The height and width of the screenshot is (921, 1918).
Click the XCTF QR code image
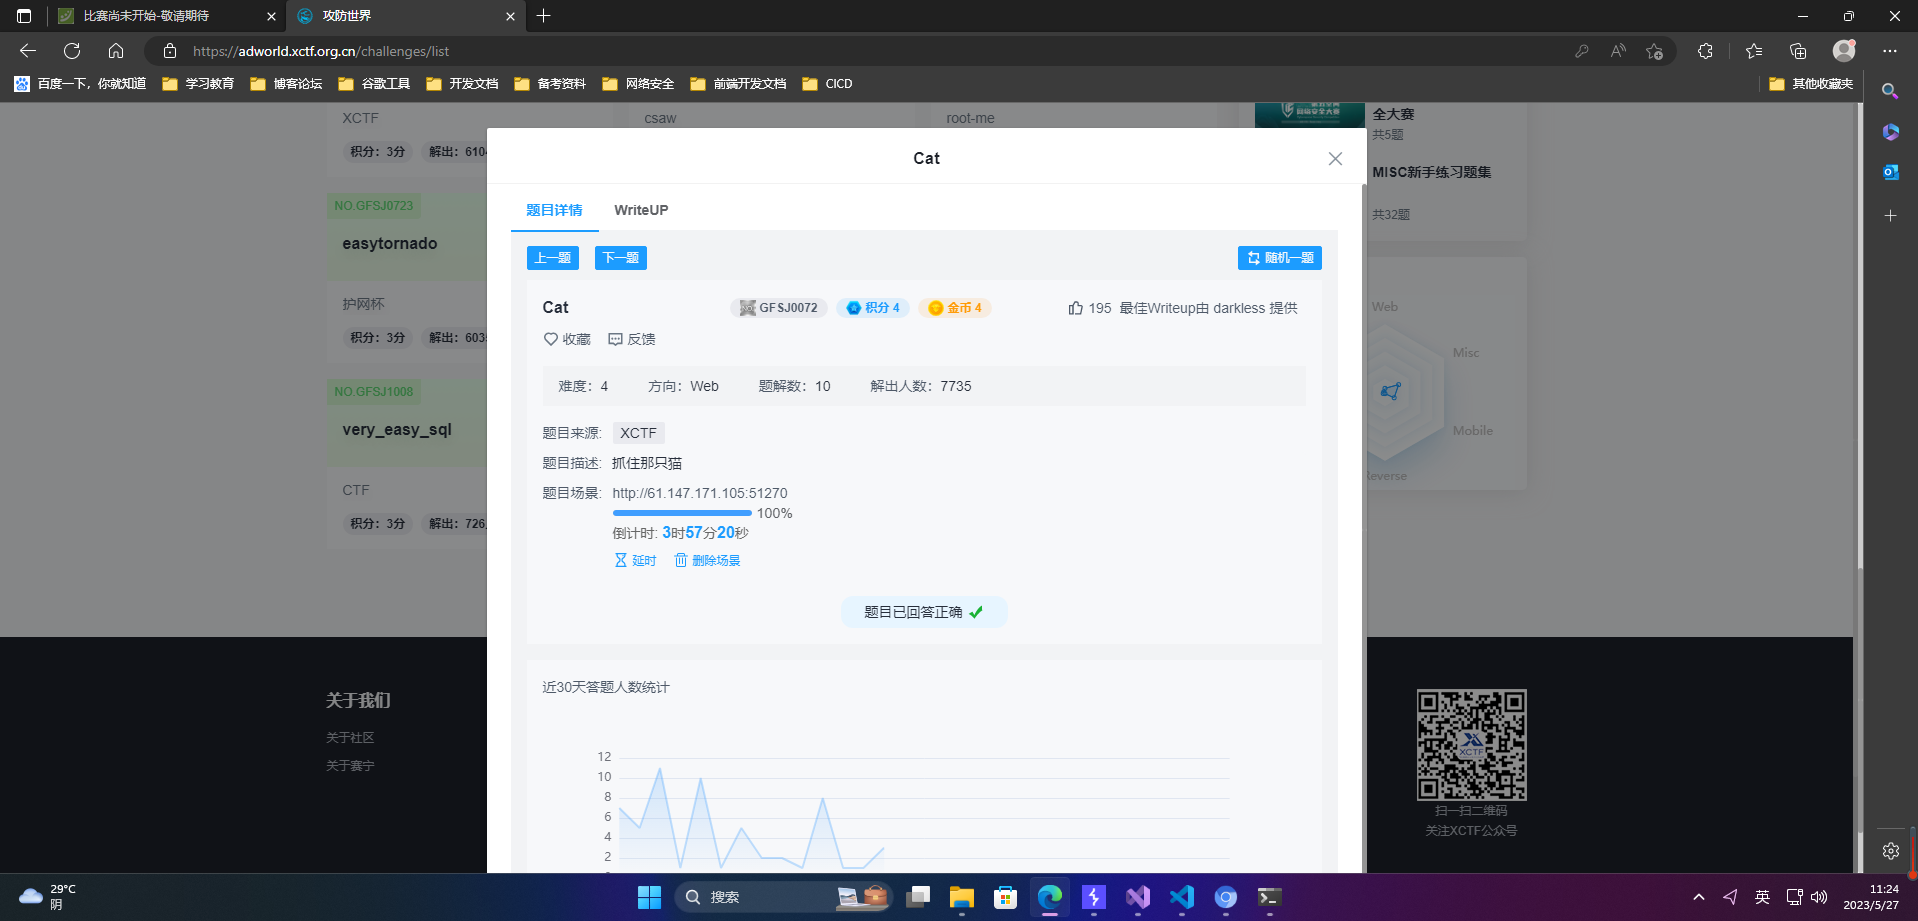pos(1471,745)
